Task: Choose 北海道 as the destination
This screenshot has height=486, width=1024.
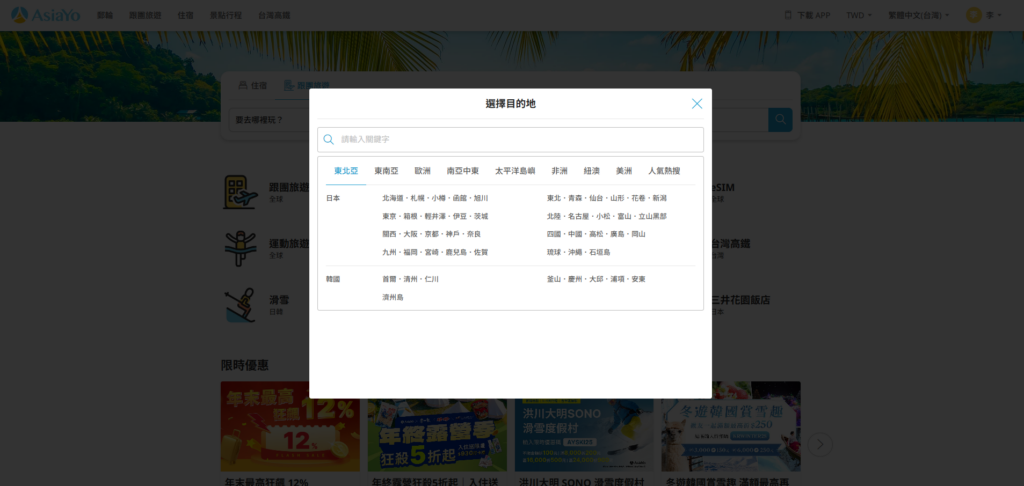Action: pos(394,198)
